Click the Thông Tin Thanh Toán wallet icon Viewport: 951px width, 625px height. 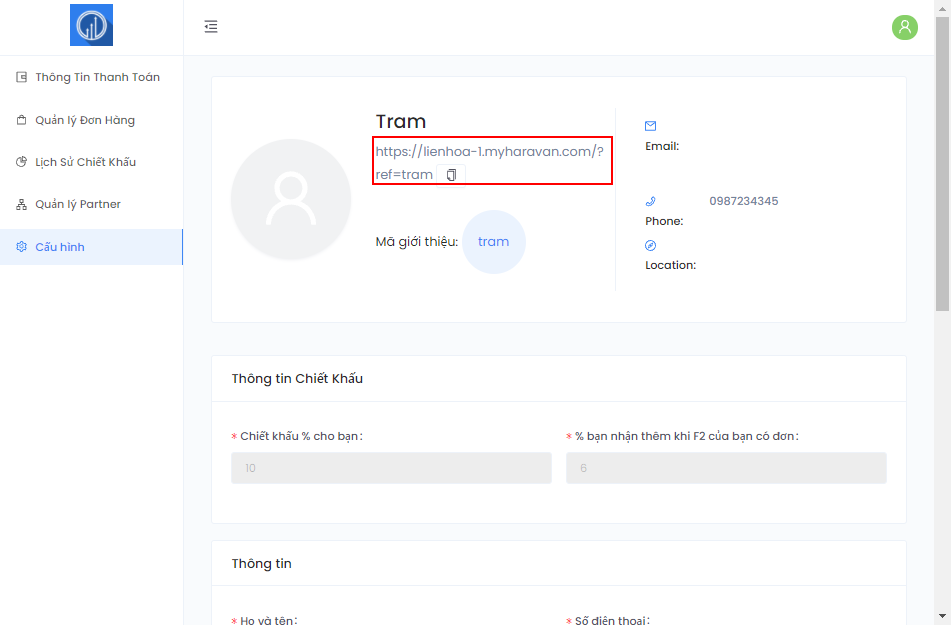[21, 77]
